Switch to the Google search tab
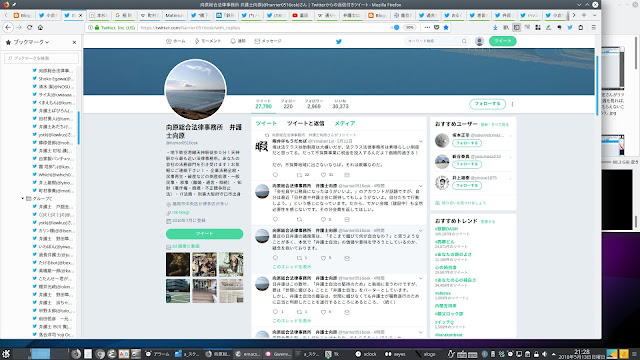This screenshot has height=360, width=640. point(124,15)
